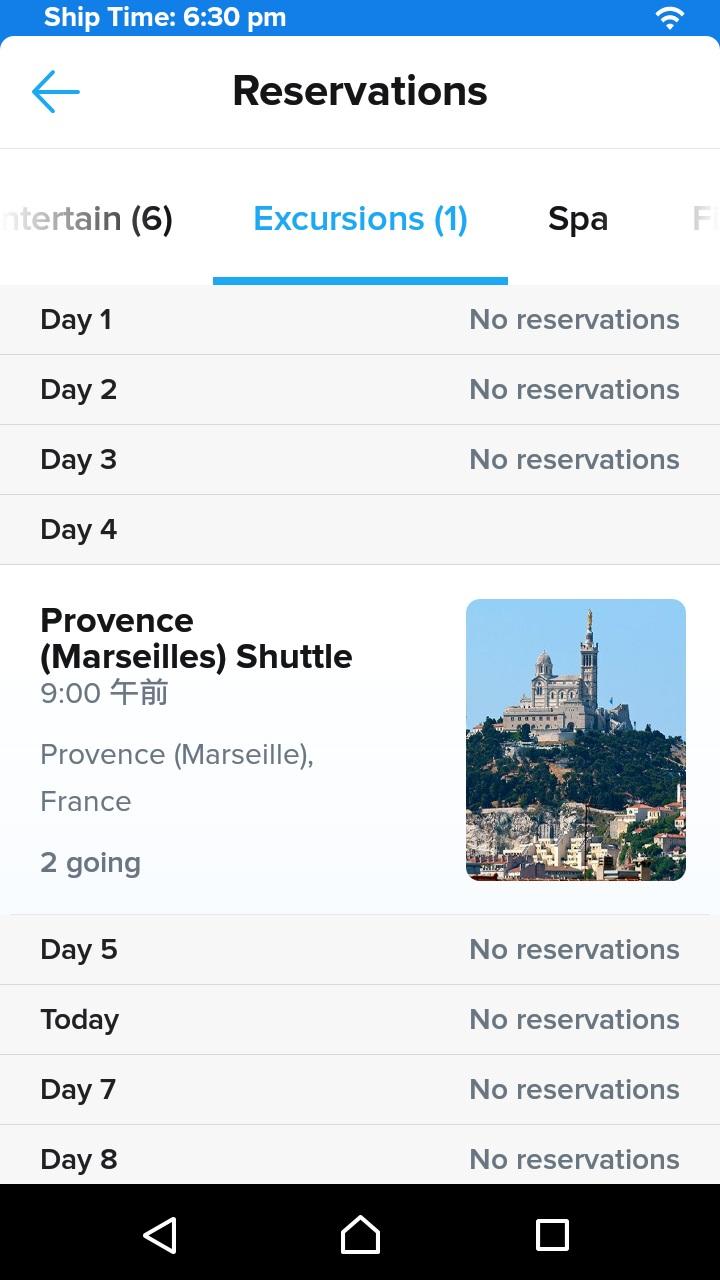720x1280 pixels.
Task: Select the Excursions (1) tab
Action: (x=360, y=219)
